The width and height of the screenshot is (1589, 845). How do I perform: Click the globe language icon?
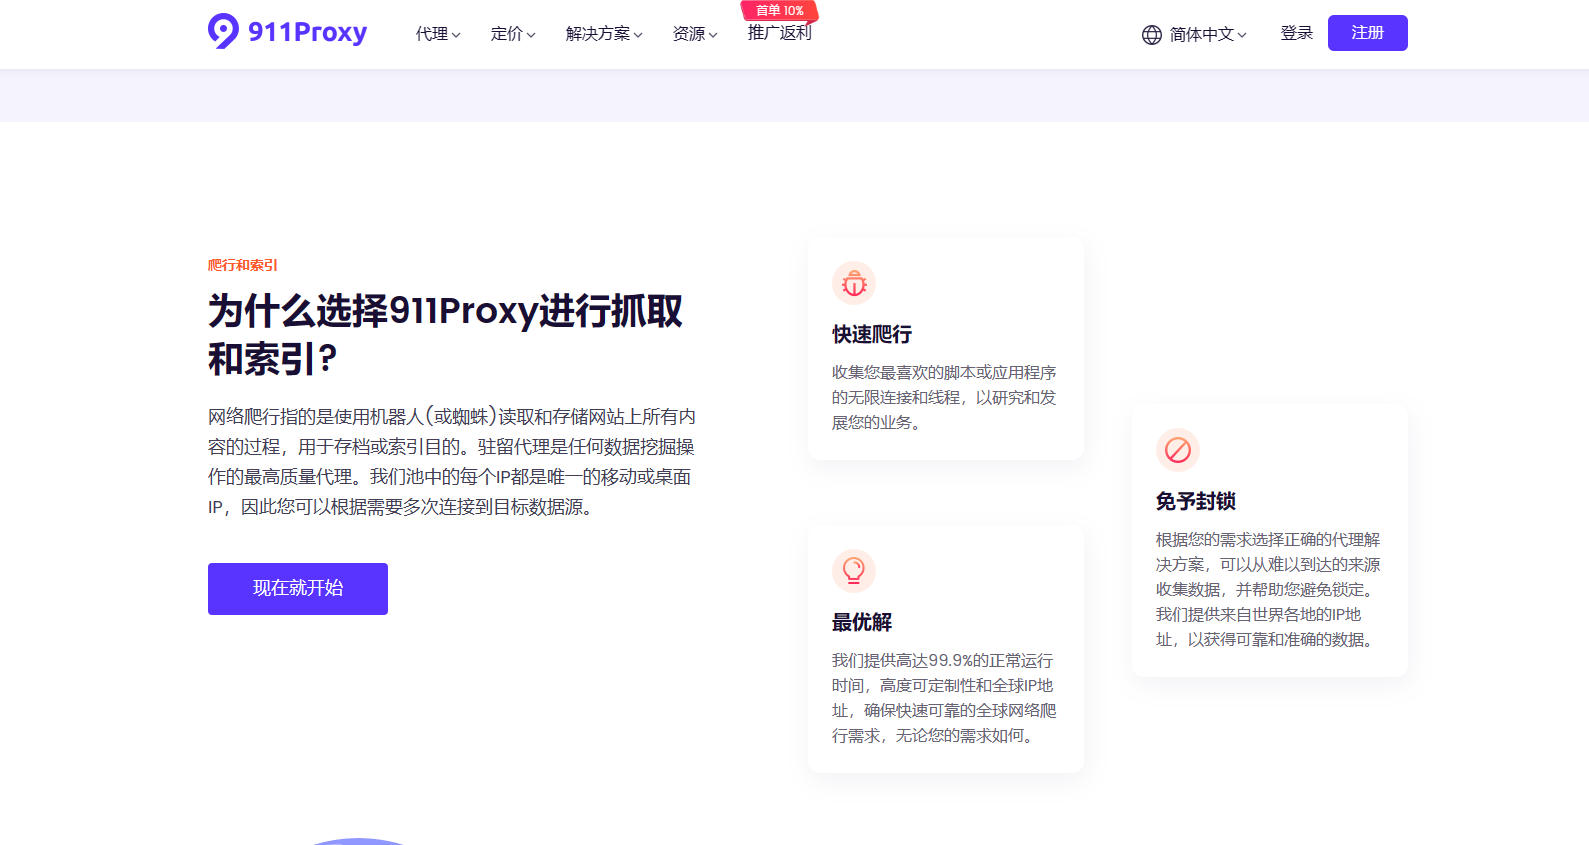(x=1152, y=35)
